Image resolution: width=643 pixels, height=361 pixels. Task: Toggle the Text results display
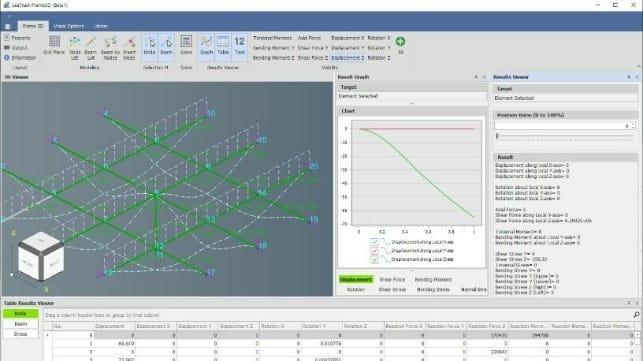(239, 46)
